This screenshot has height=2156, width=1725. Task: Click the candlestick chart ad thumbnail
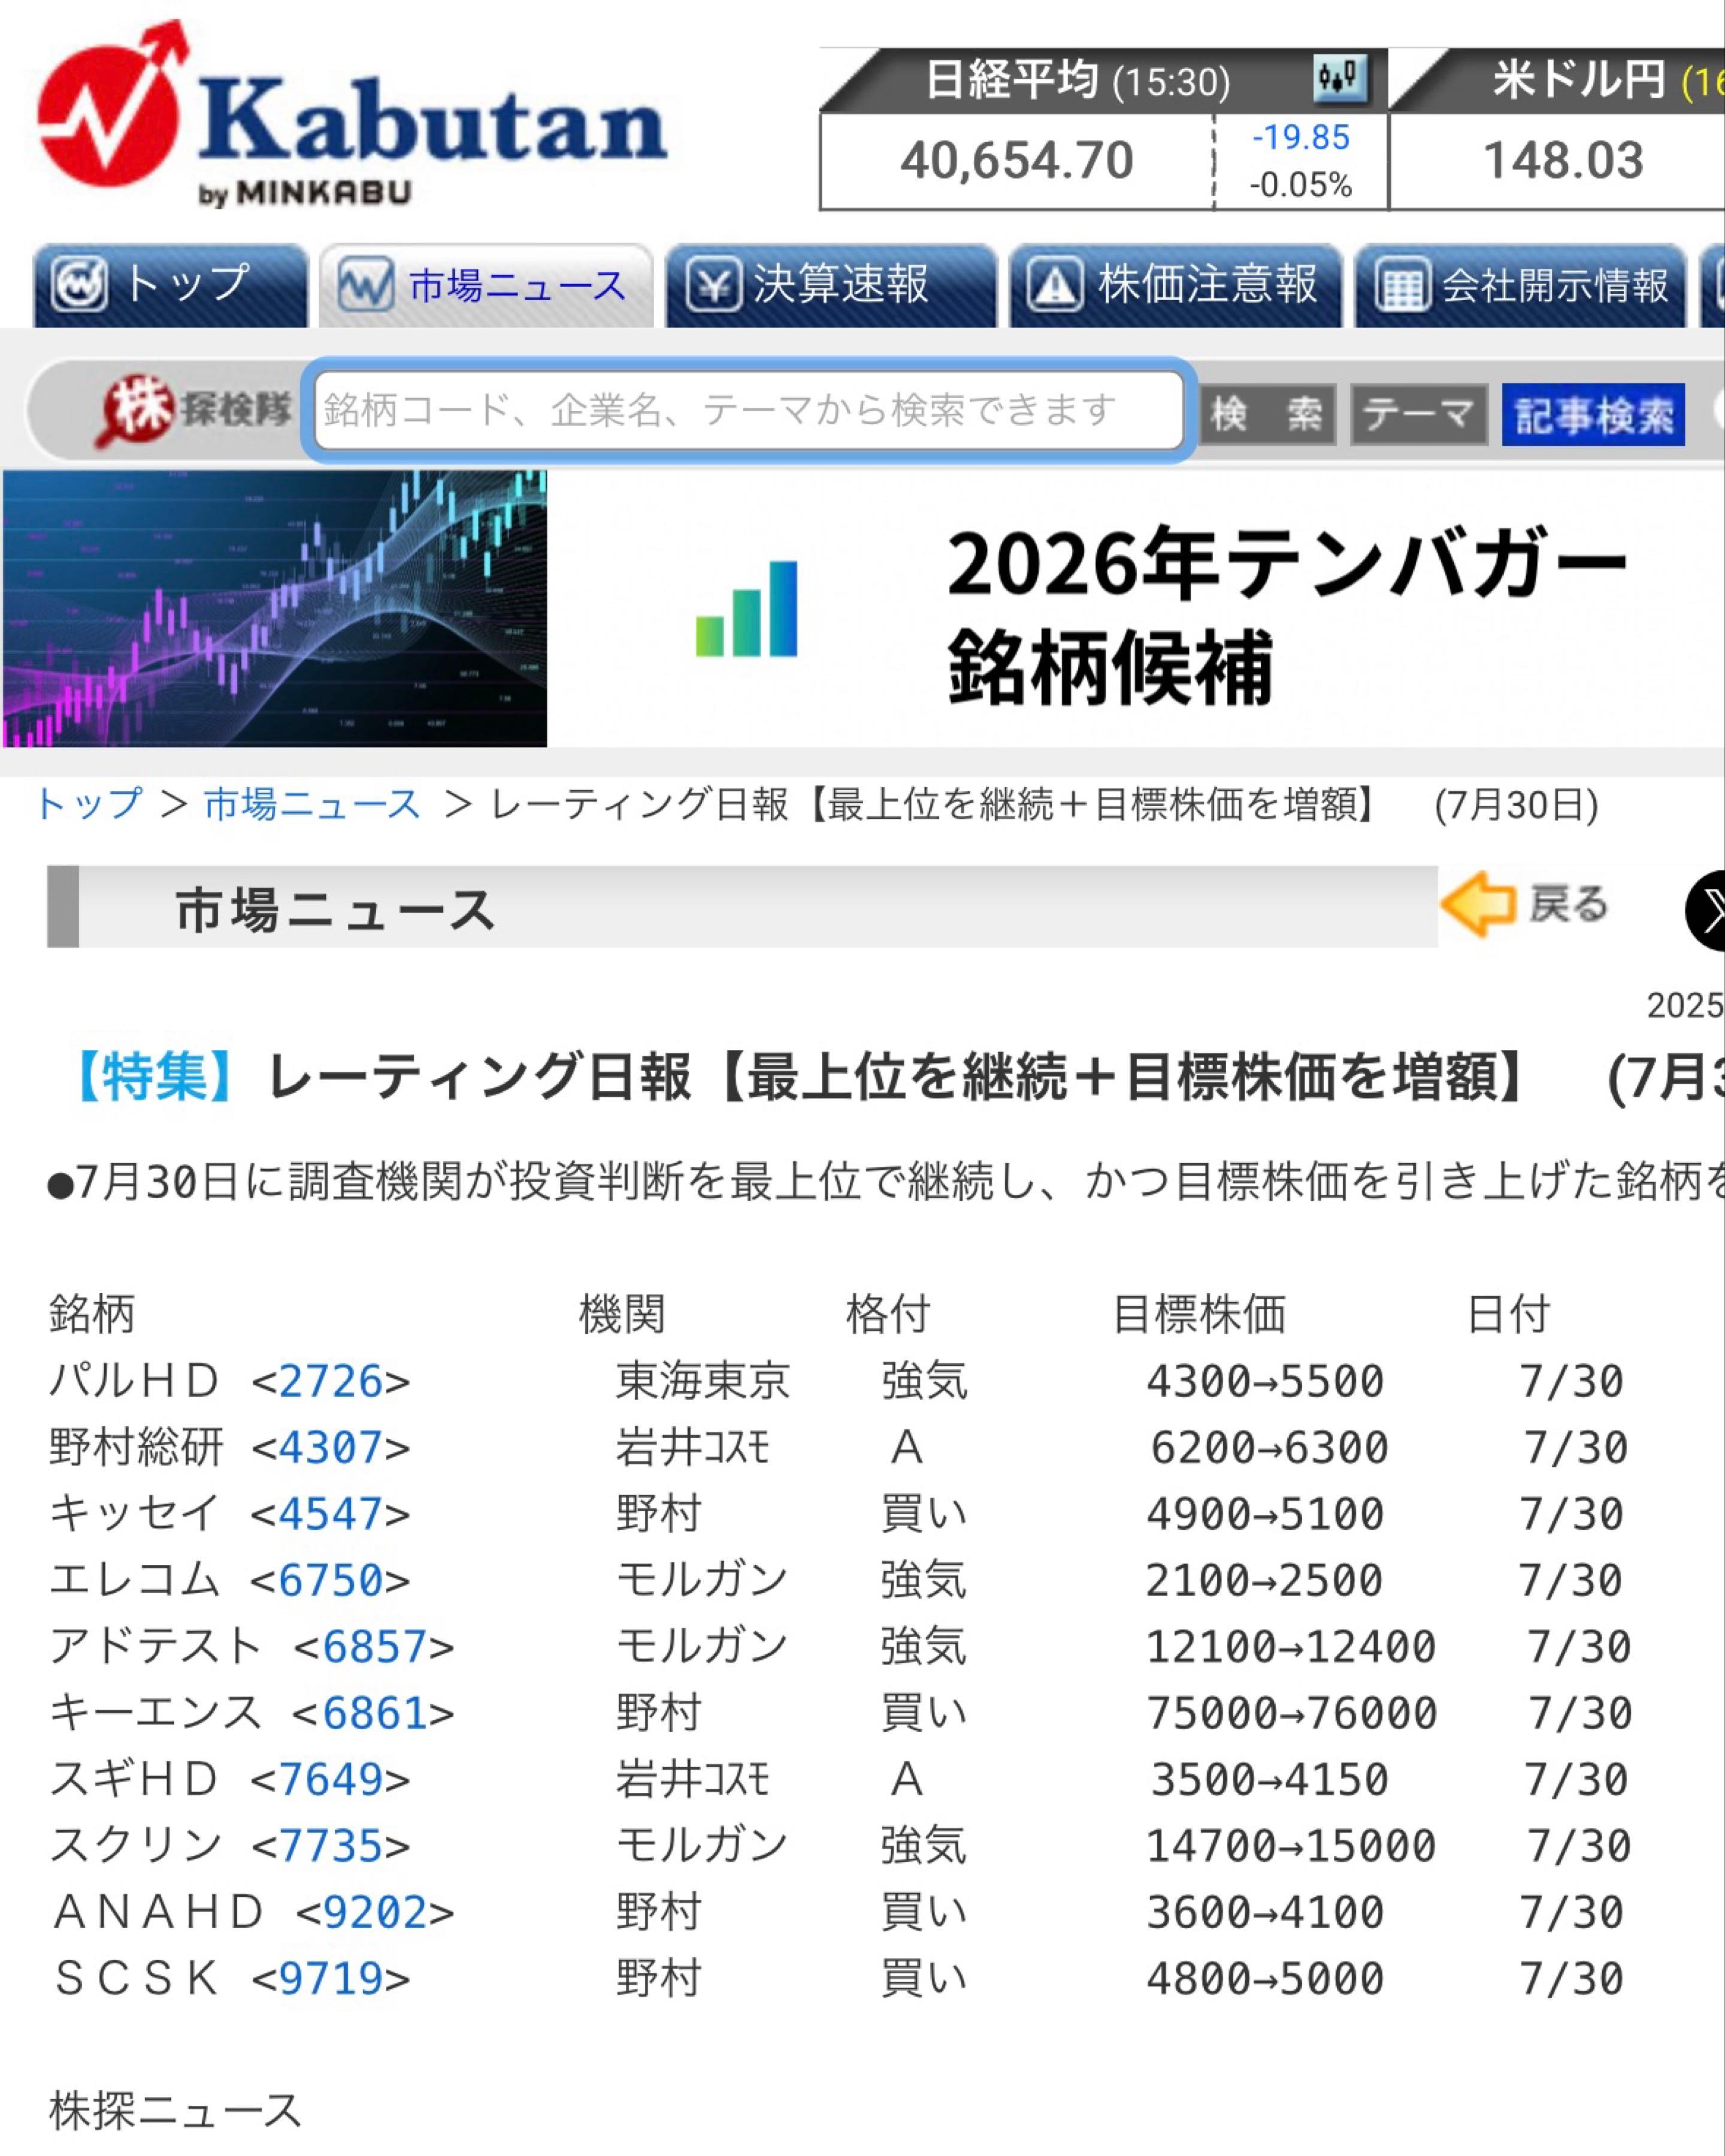(275, 608)
